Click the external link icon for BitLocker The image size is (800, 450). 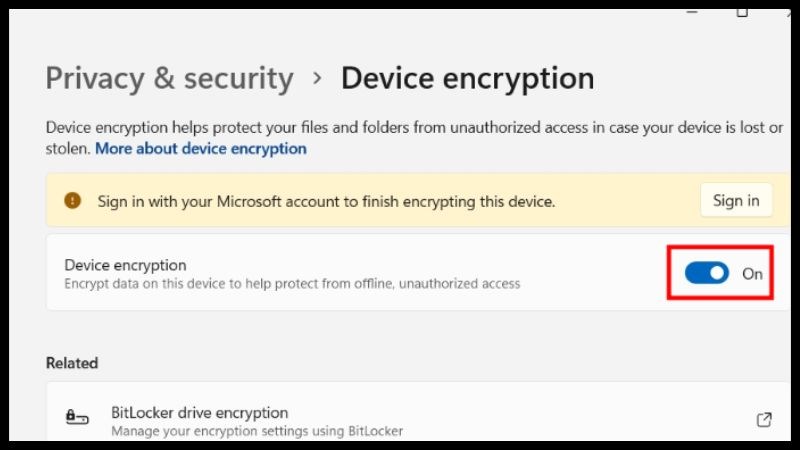[764, 419]
